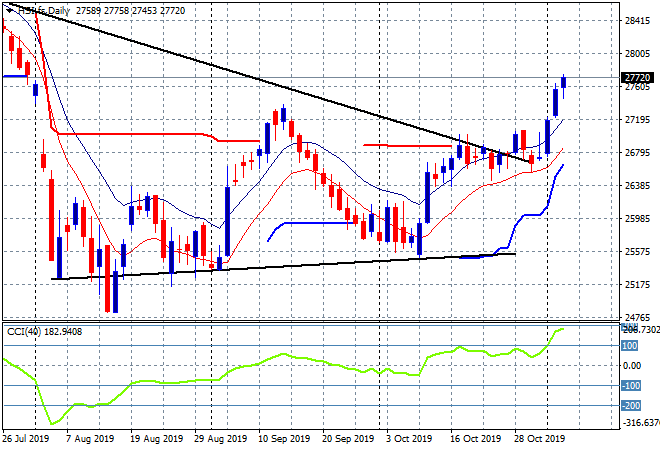Click the 7 Aug 2019 date label
Viewport: 660px width, 450px height.
90,439
